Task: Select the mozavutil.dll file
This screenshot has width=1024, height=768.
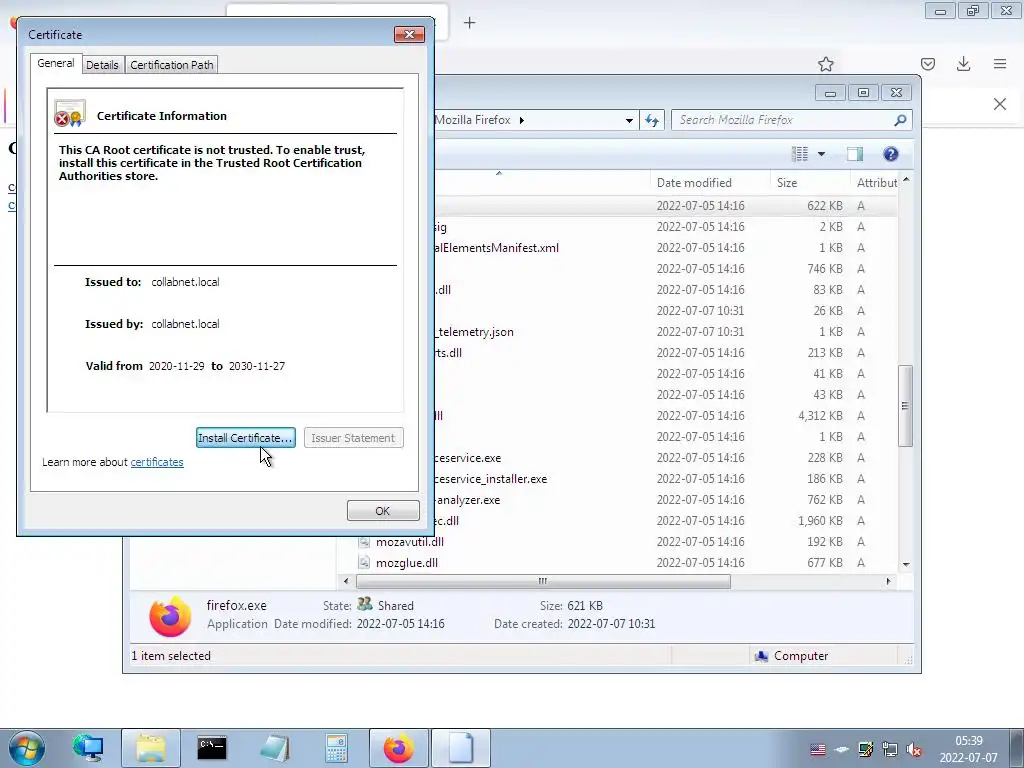Action: 410,542
